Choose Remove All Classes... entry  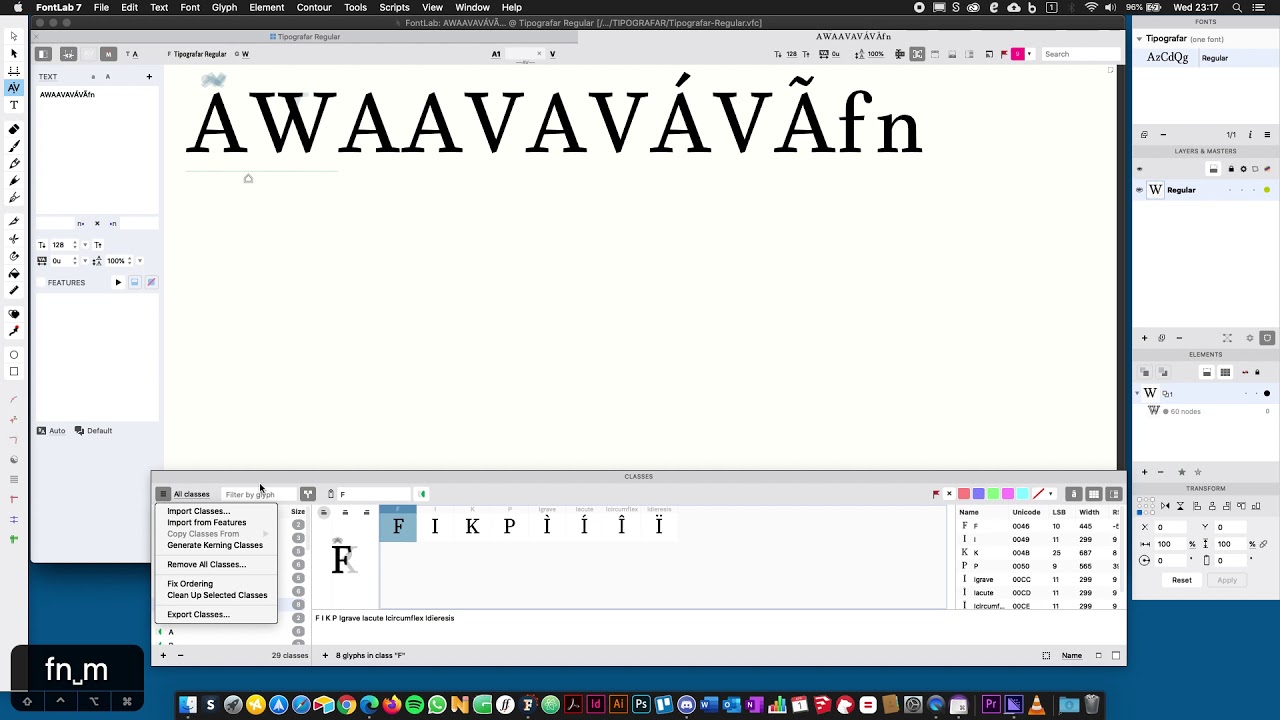[x=206, y=564]
